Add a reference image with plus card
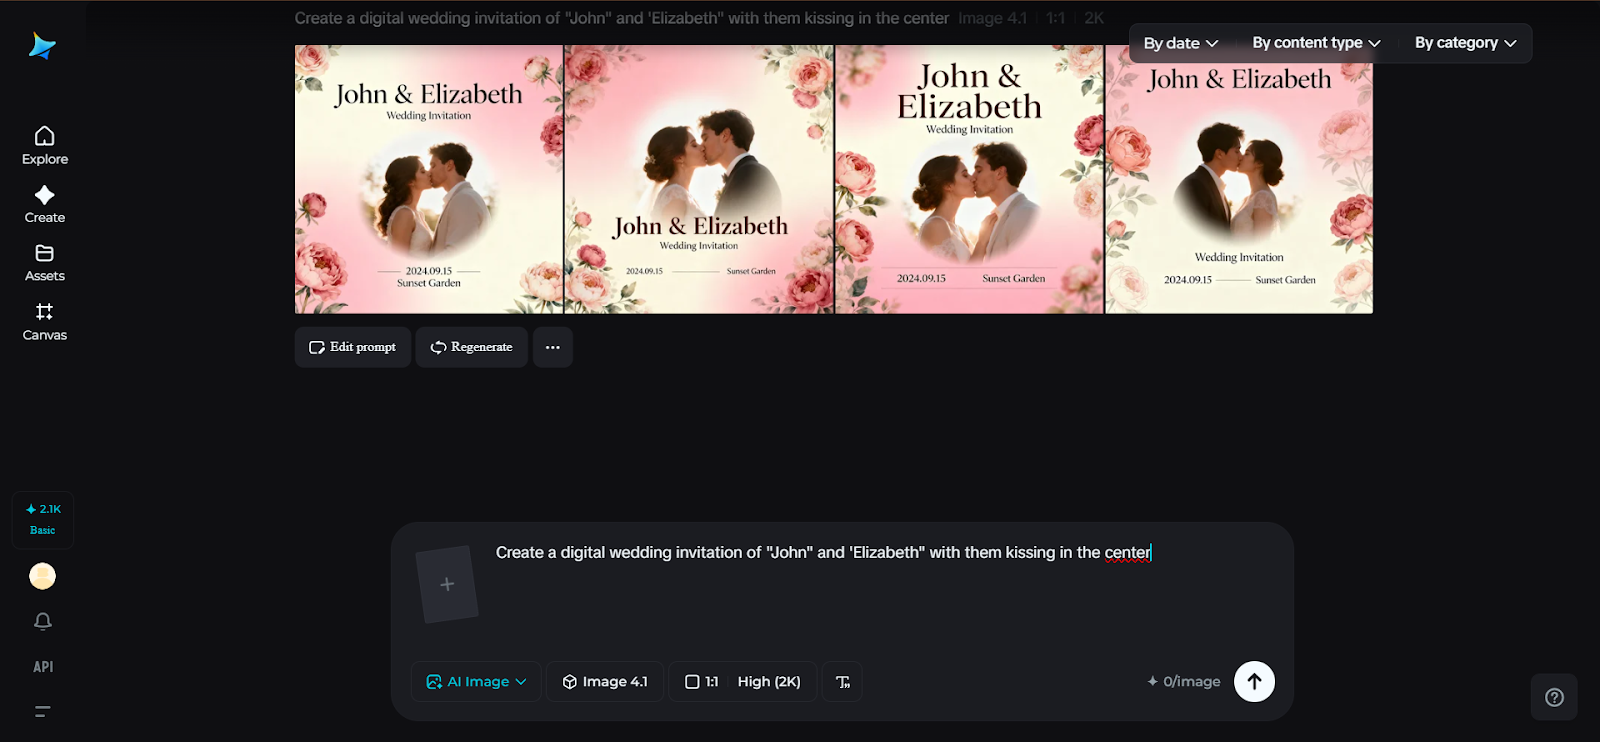This screenshot has width=1600, height=742. tap(447, 584)
